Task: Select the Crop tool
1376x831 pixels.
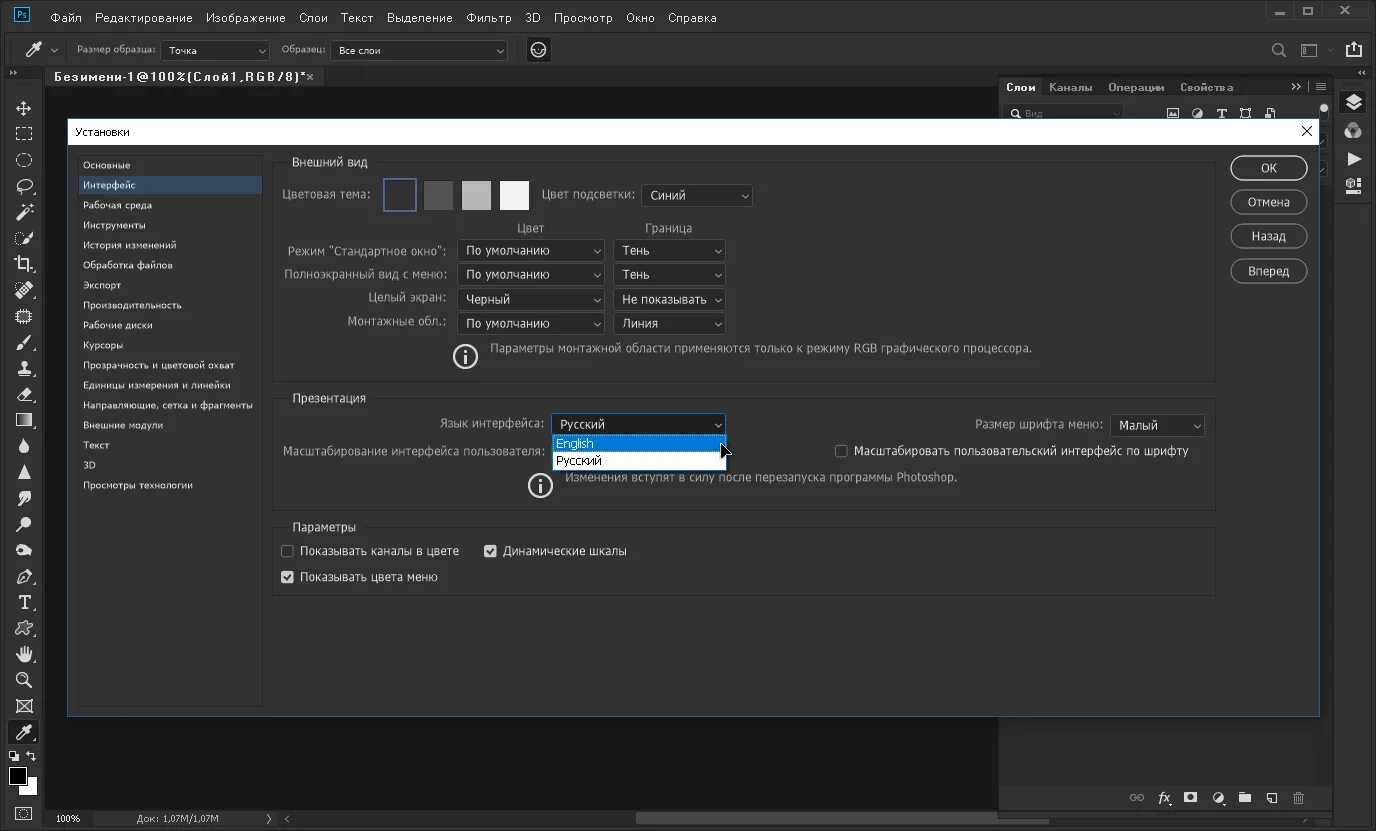Action: pos(24,264)
